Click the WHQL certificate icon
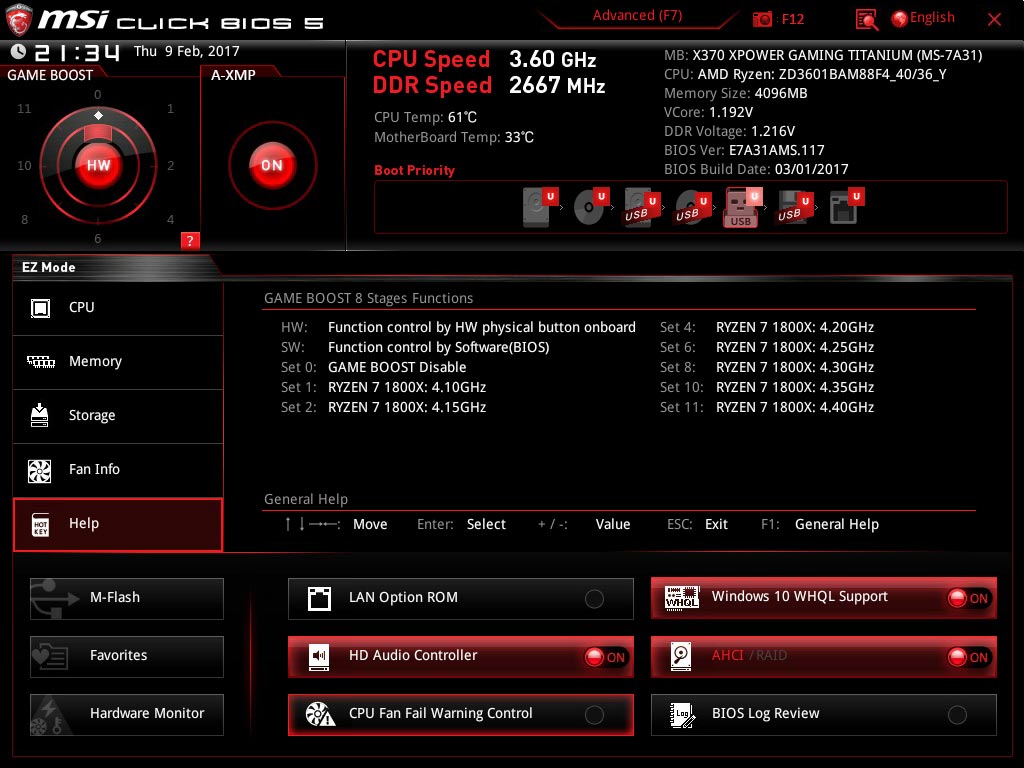The width and height of the screenshot is (1024, 768). (x=681, y=597)
